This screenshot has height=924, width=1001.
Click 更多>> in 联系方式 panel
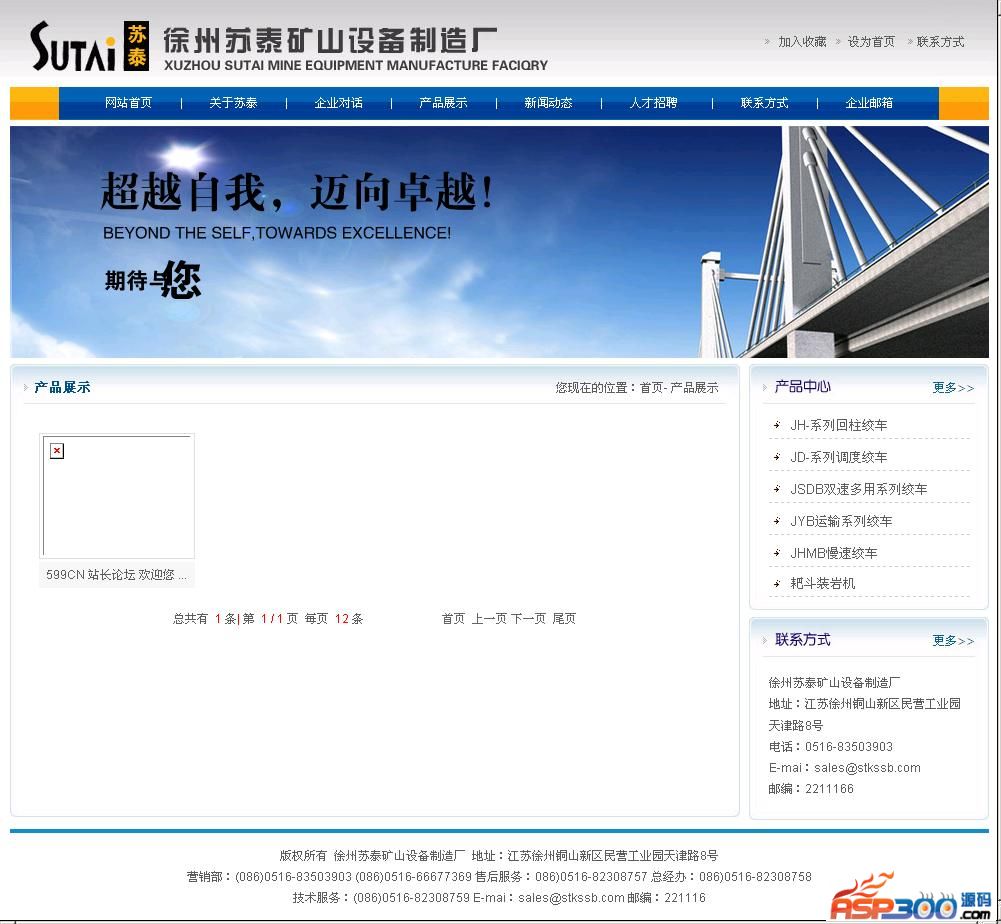pos(953,640)
